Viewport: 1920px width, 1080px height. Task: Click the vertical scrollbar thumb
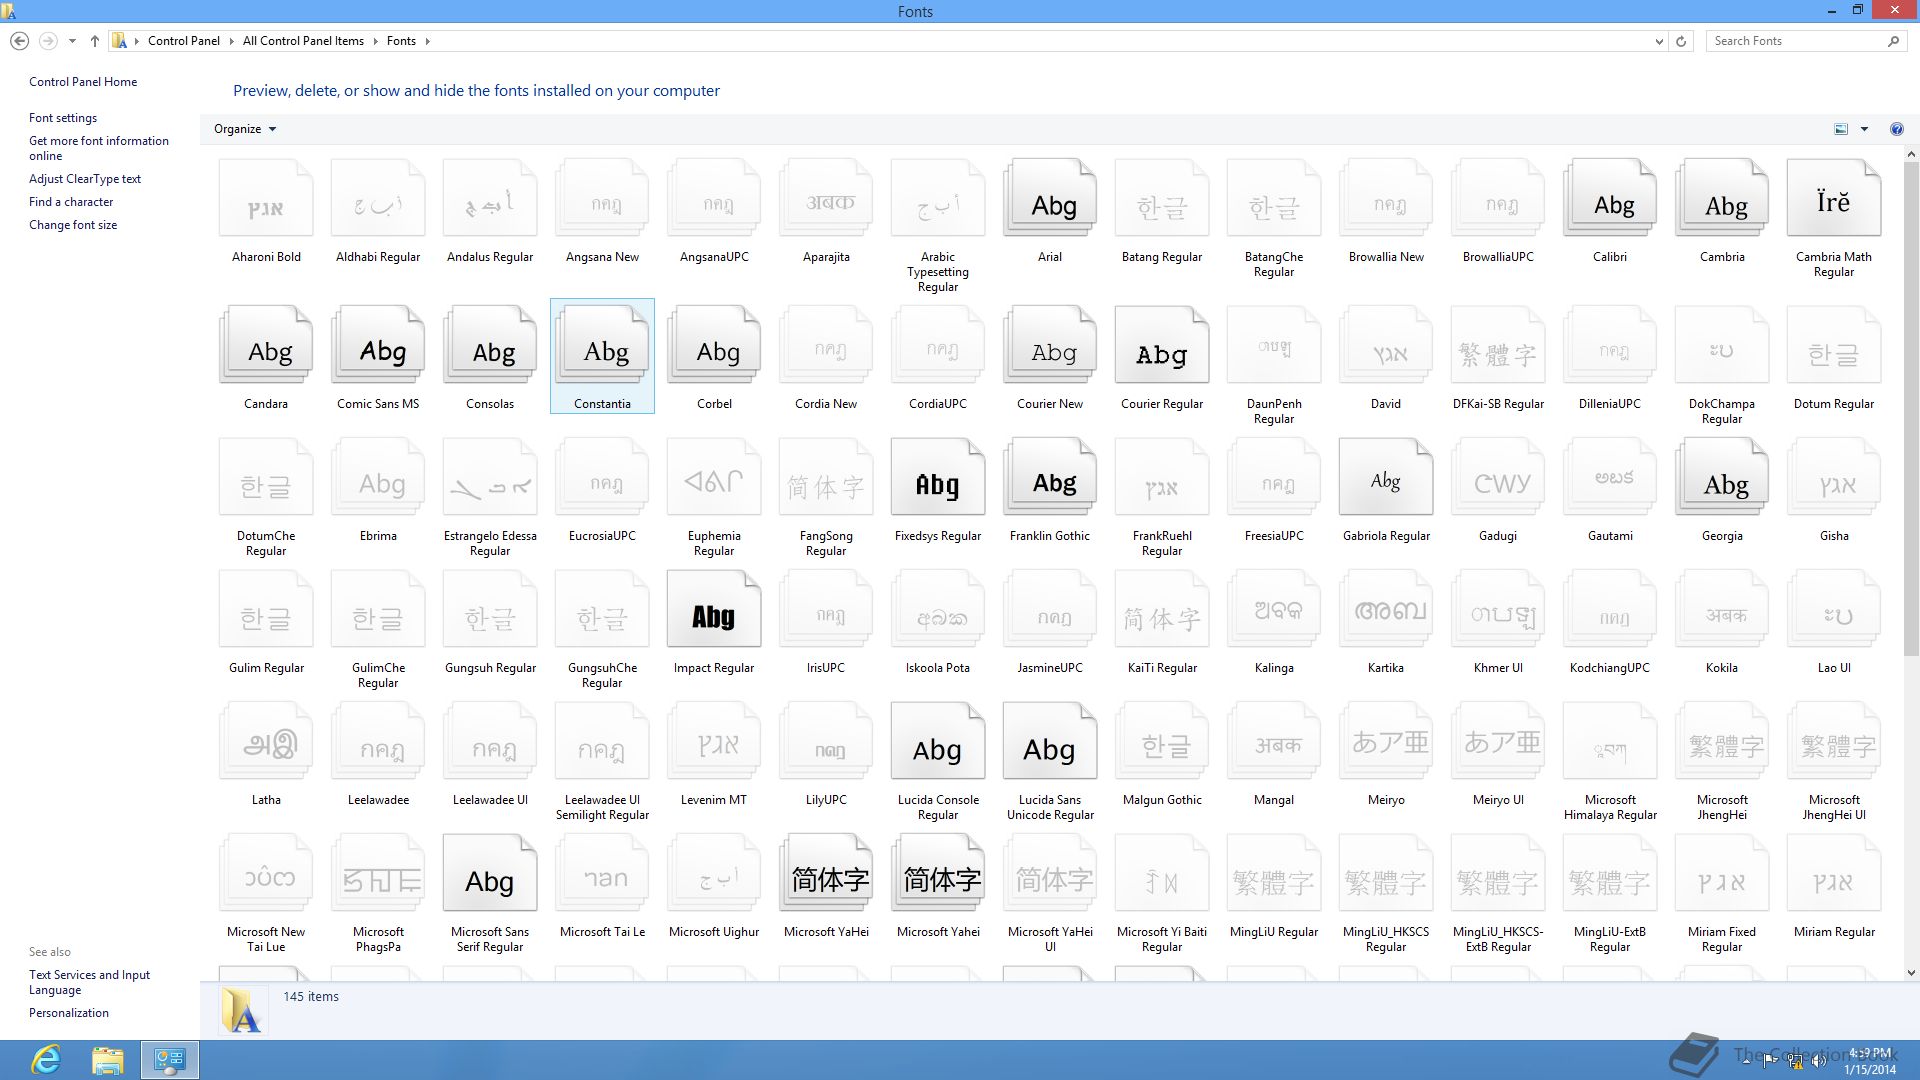[x=1911, y=410]
